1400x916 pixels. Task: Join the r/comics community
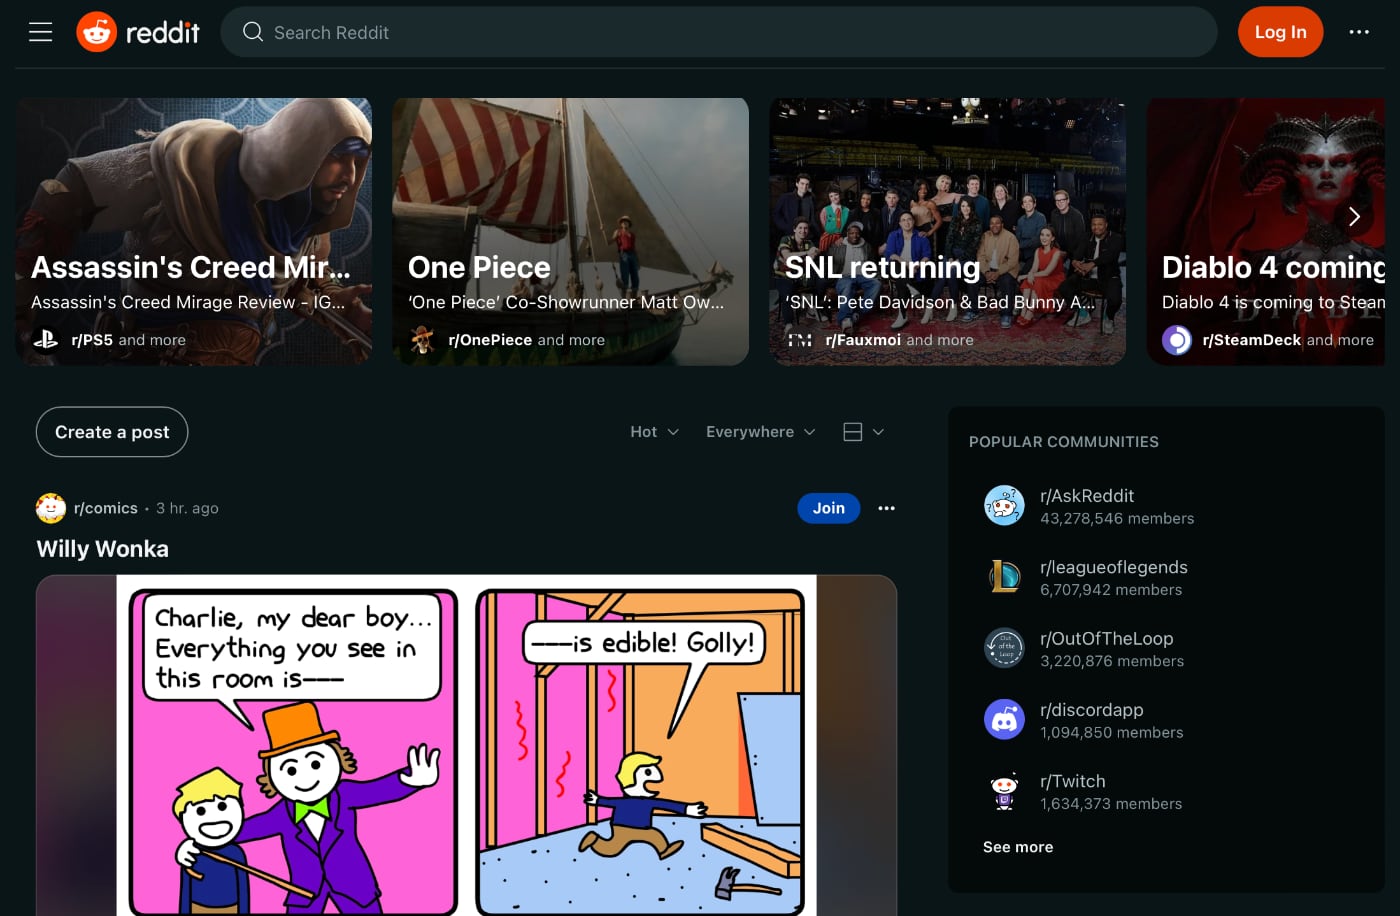pyautogui.click(x=828, y=508)
